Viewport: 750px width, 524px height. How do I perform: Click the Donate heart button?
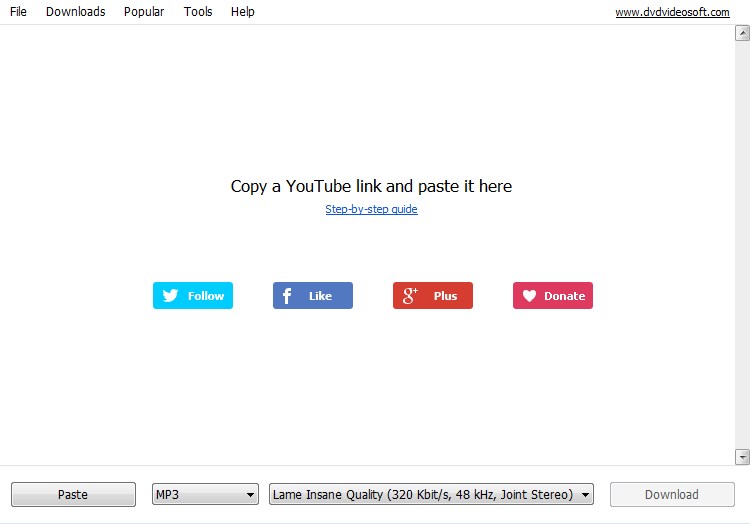point(553,295)
